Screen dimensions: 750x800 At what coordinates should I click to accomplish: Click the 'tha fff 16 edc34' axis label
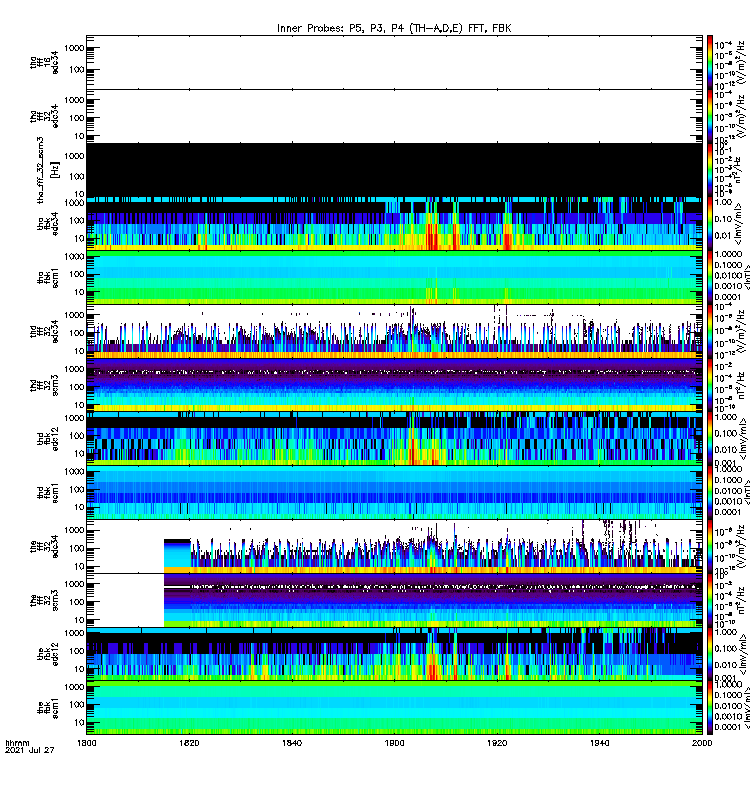coord(44,63)
